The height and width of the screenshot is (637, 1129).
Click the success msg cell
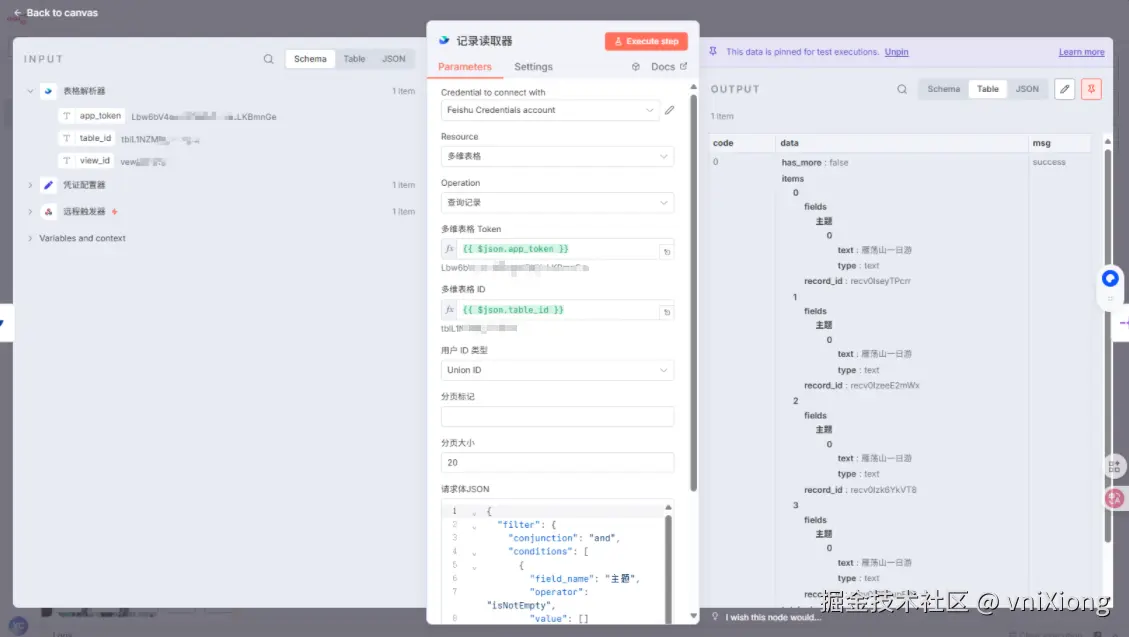[1048, 162]
